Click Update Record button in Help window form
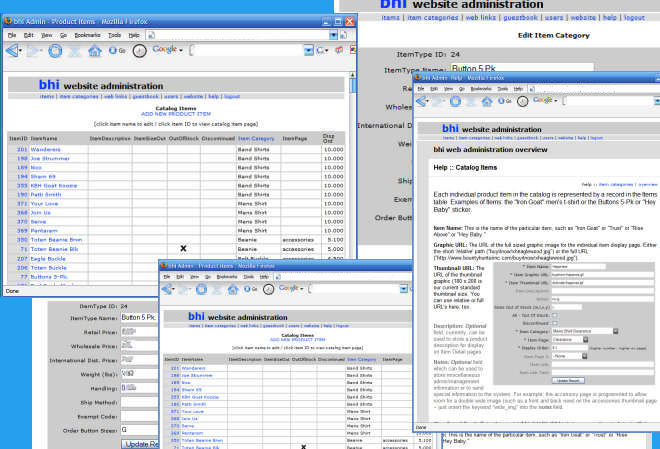 click(568, 380)
